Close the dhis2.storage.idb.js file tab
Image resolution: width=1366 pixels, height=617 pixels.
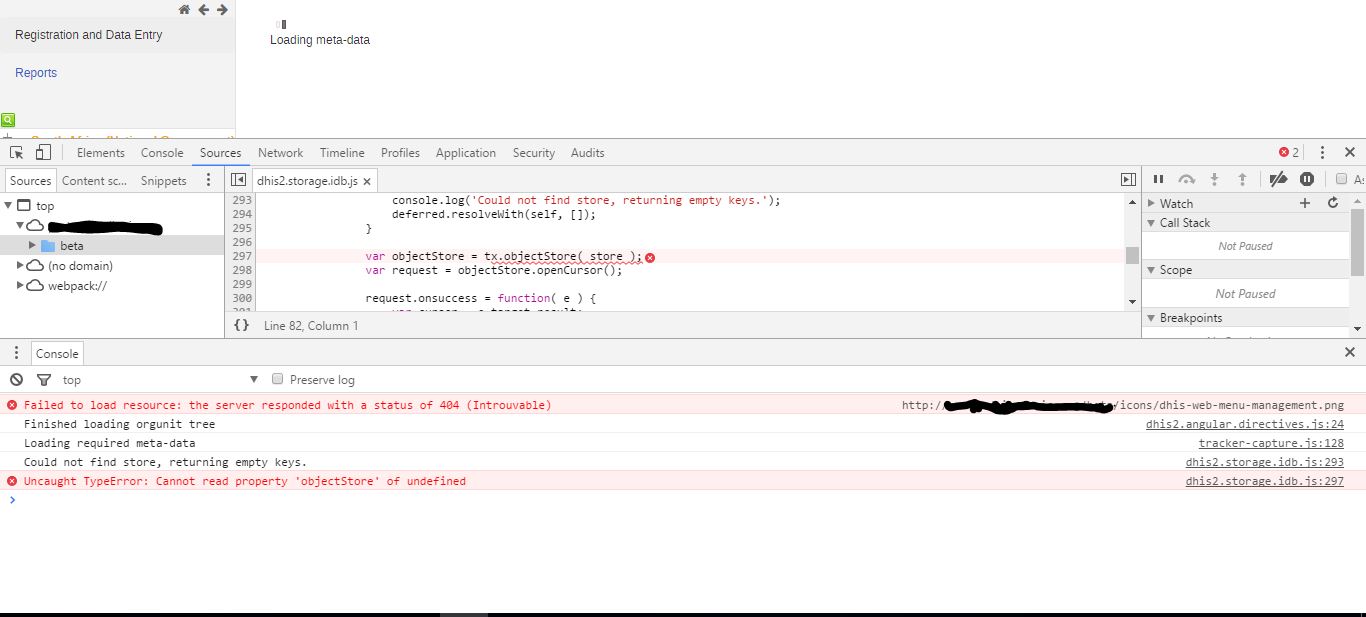coord(367,181)
